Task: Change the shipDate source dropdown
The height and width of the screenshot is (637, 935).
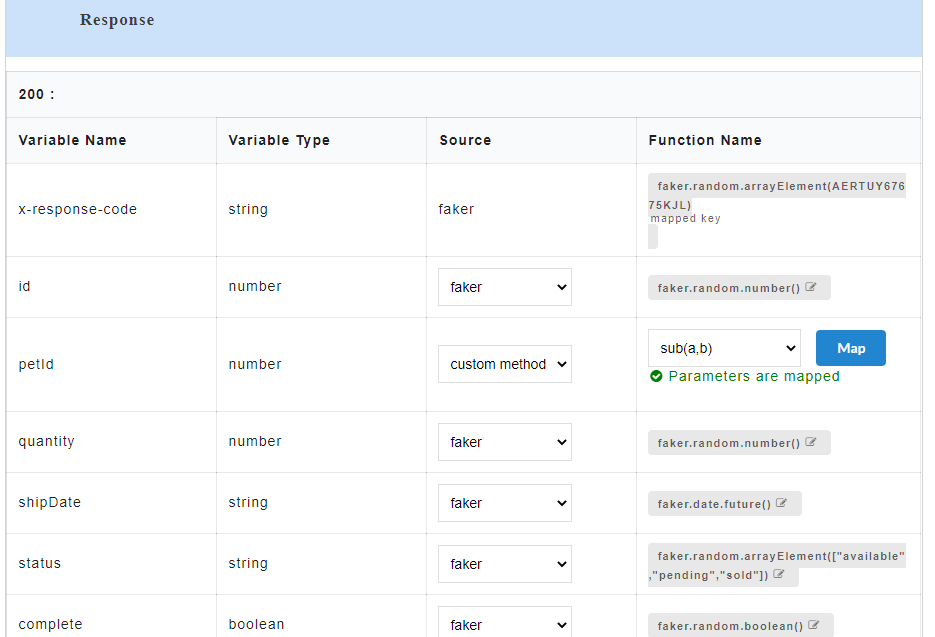Action: 504,503
